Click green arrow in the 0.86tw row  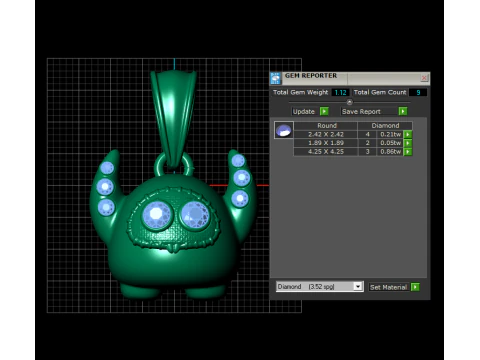[408, 152]
